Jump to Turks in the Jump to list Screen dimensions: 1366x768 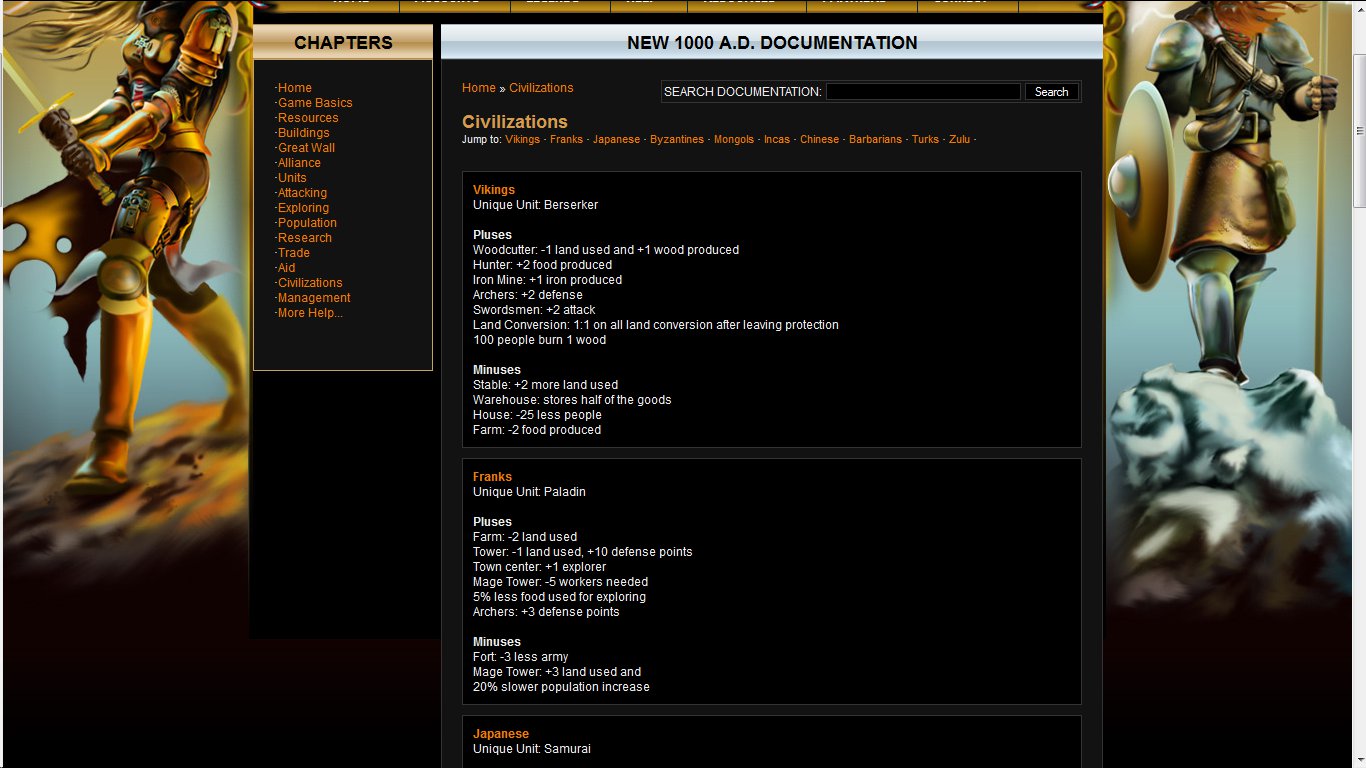(x=925, y=140)
